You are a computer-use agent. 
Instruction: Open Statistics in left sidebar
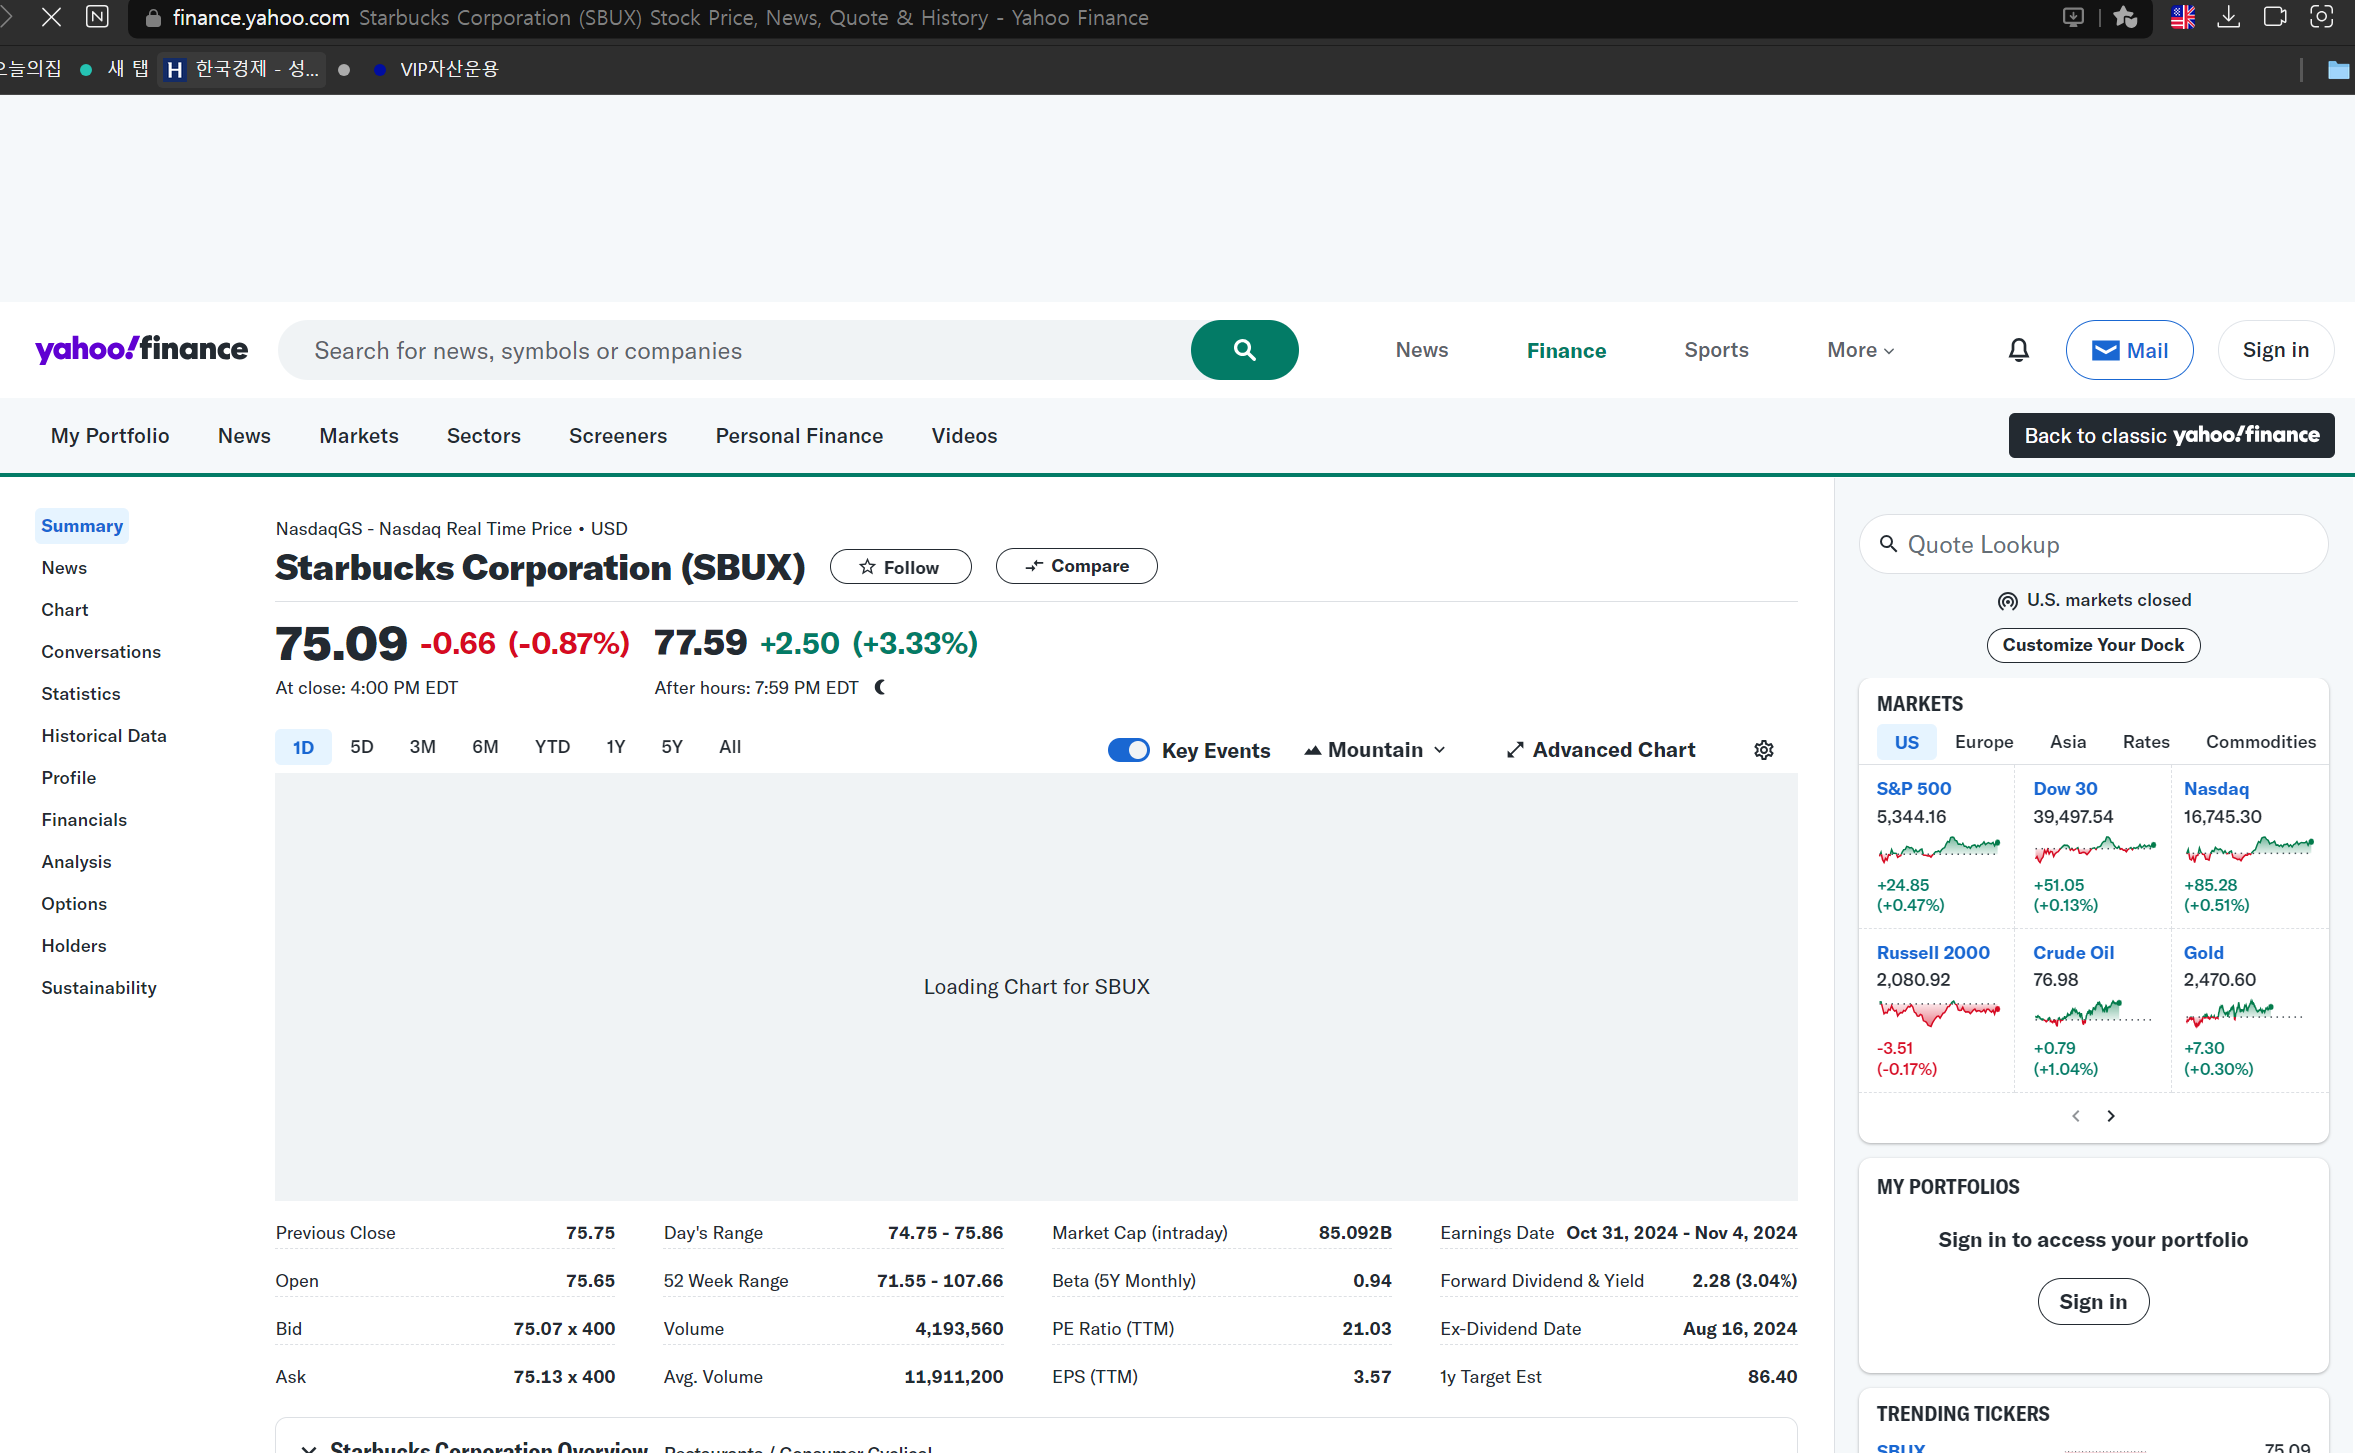[81, 694]
